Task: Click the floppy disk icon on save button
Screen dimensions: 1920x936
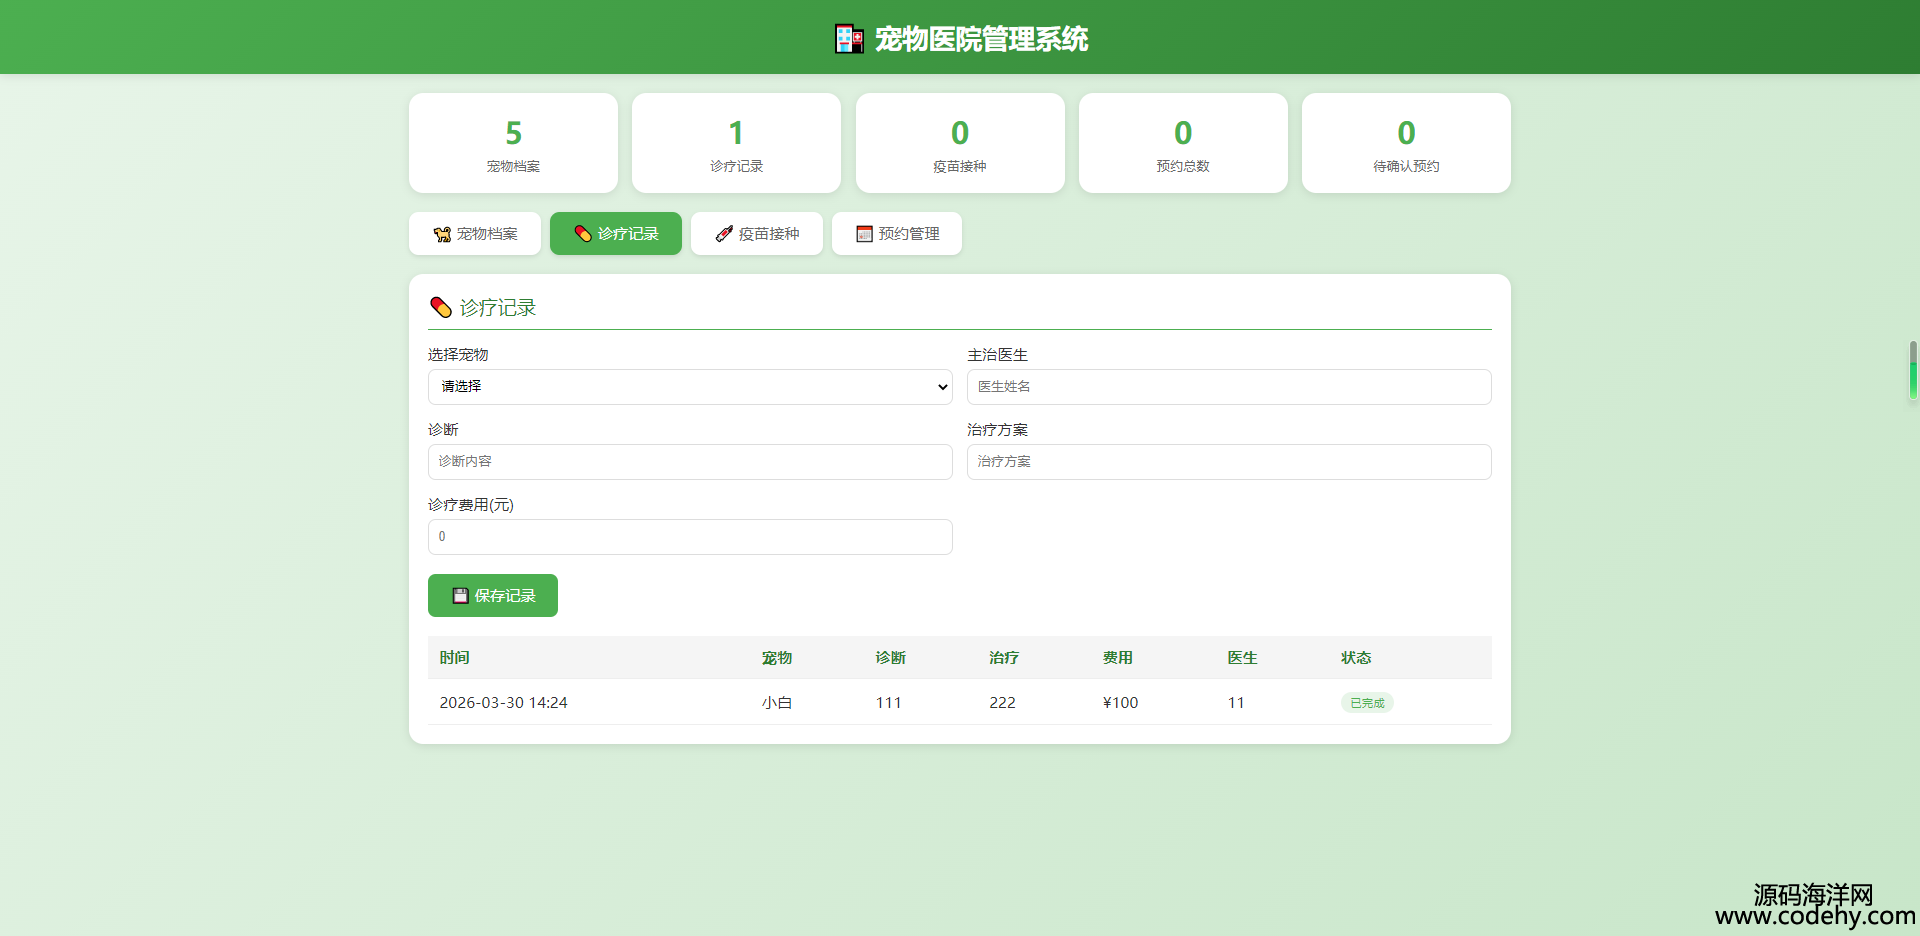Action: (x=460, y=596)
